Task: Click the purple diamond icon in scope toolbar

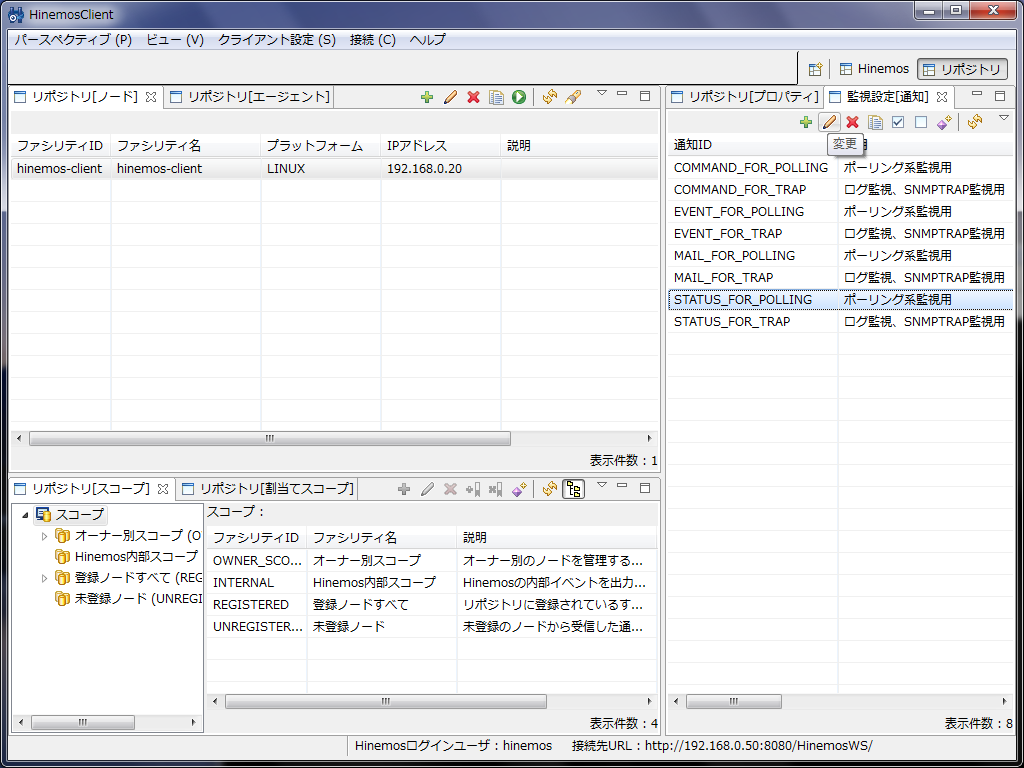Action: 519,489
